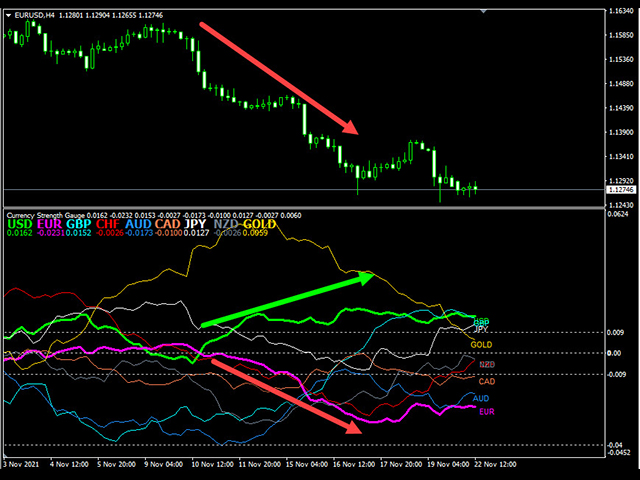Click the orange CAD legend label
The image size is (640, 480).
tap(168, 224)
